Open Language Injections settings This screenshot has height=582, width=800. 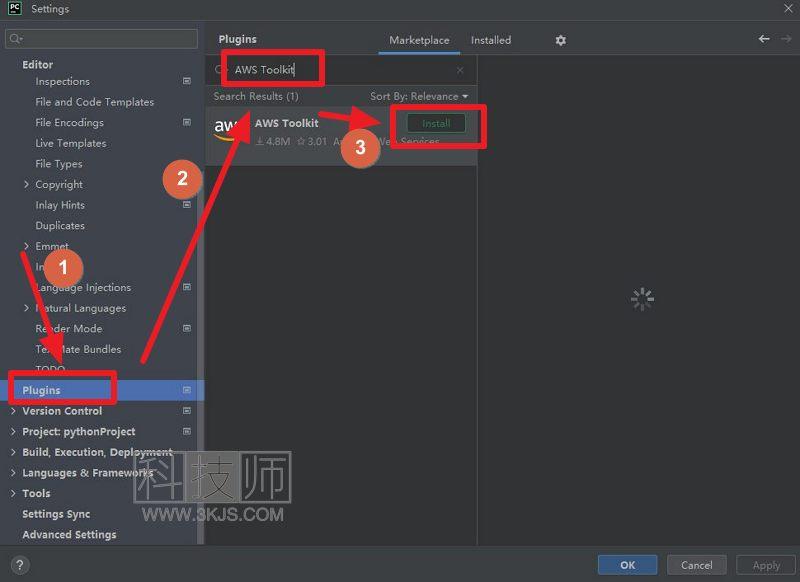click(x=83, y=287)
